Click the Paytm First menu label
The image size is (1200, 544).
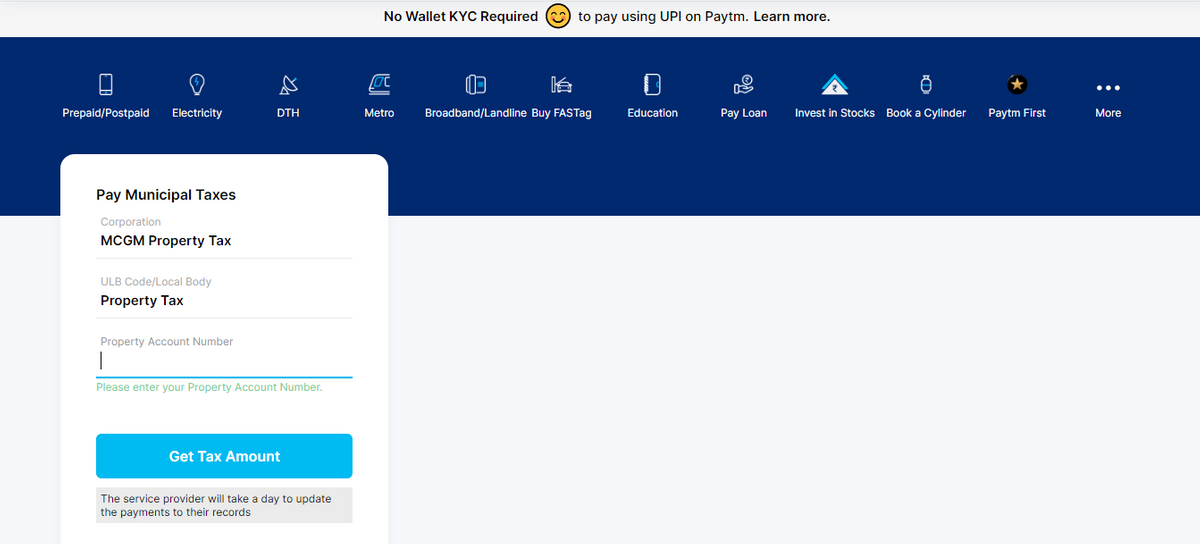1017,113
